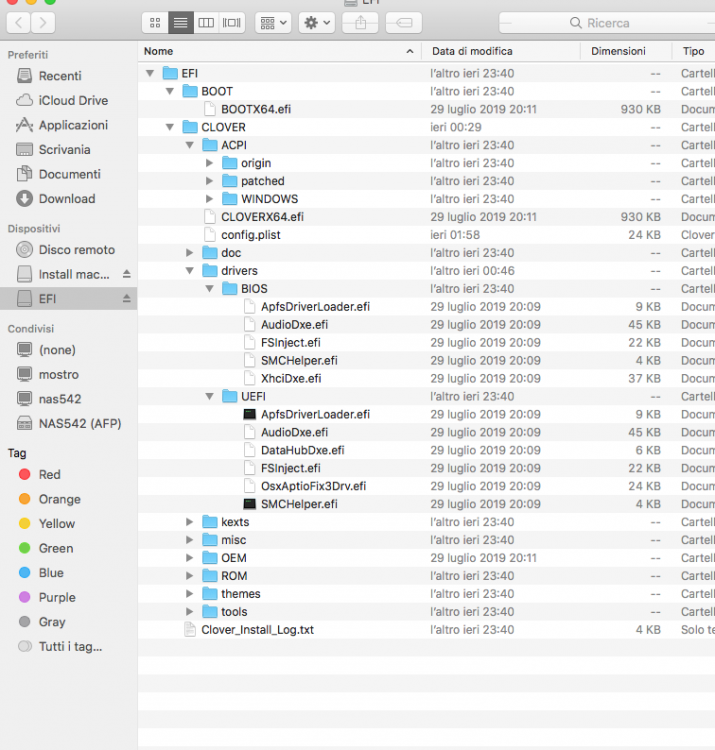Viewport: 715px width, 750px height.
Task: Click the edit tags toolbar button
Action: (x=404, y=22)
